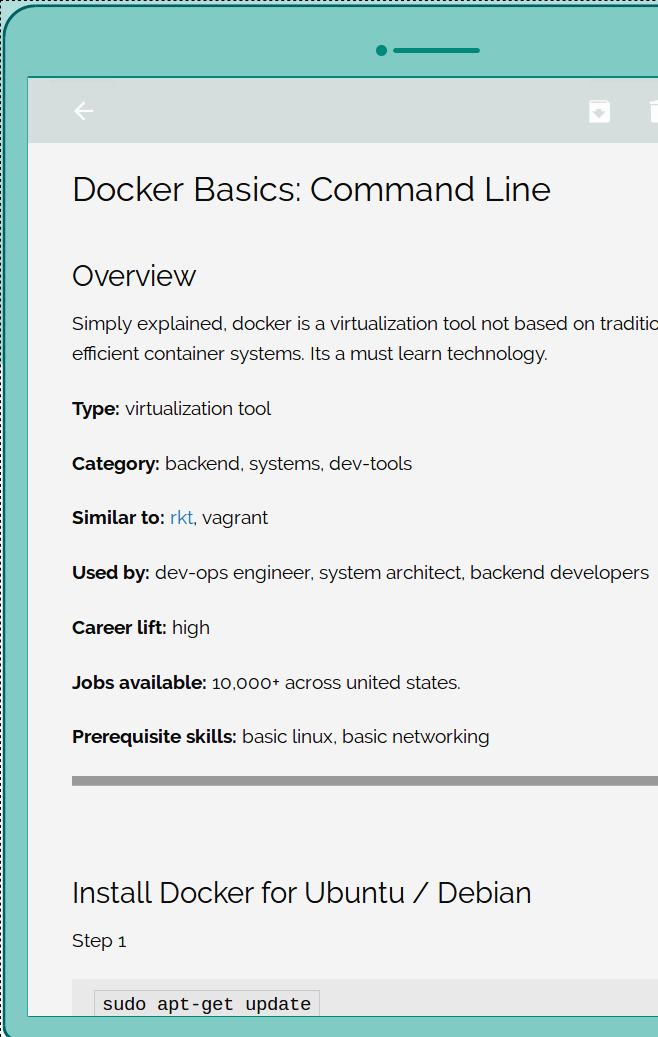This screenshot has width=658, height=1037.
Task: Click the overview paragraph about docker
Action: 365,339
